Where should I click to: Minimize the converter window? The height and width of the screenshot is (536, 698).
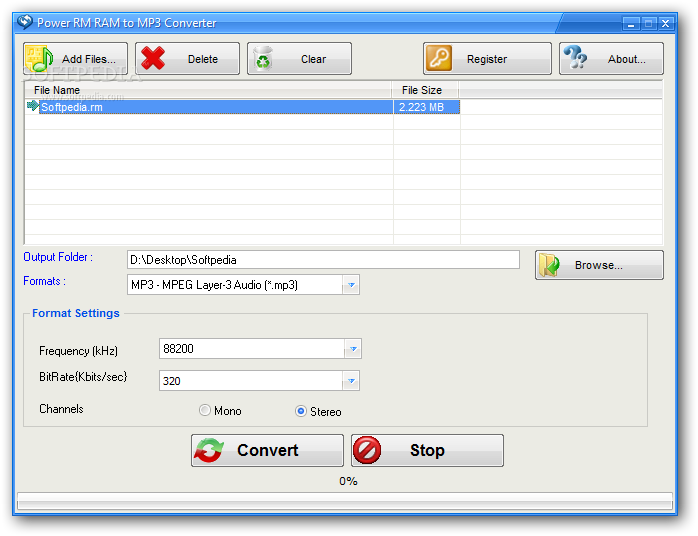coord(631,24)
